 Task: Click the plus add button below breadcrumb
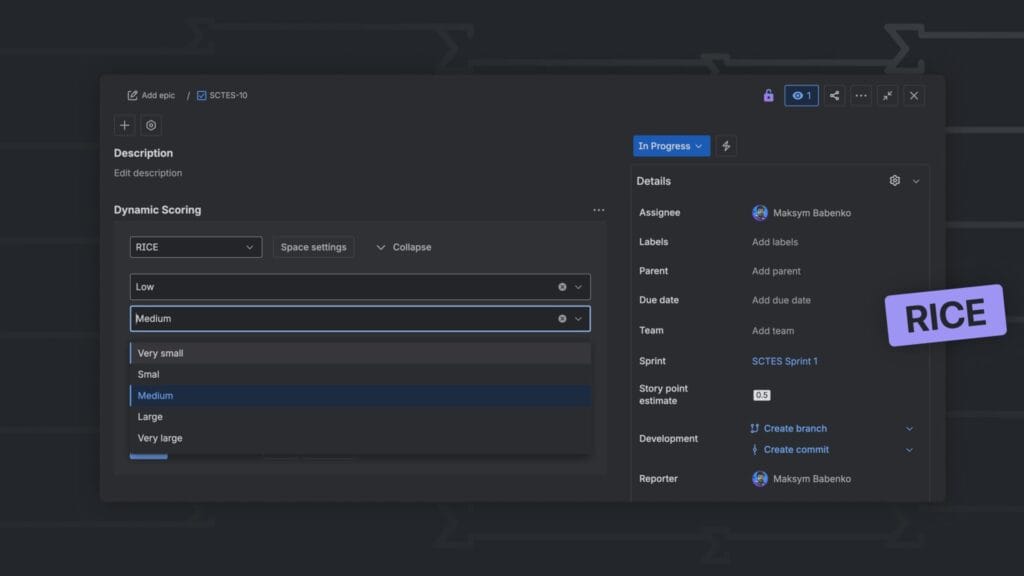coord(124,126)
